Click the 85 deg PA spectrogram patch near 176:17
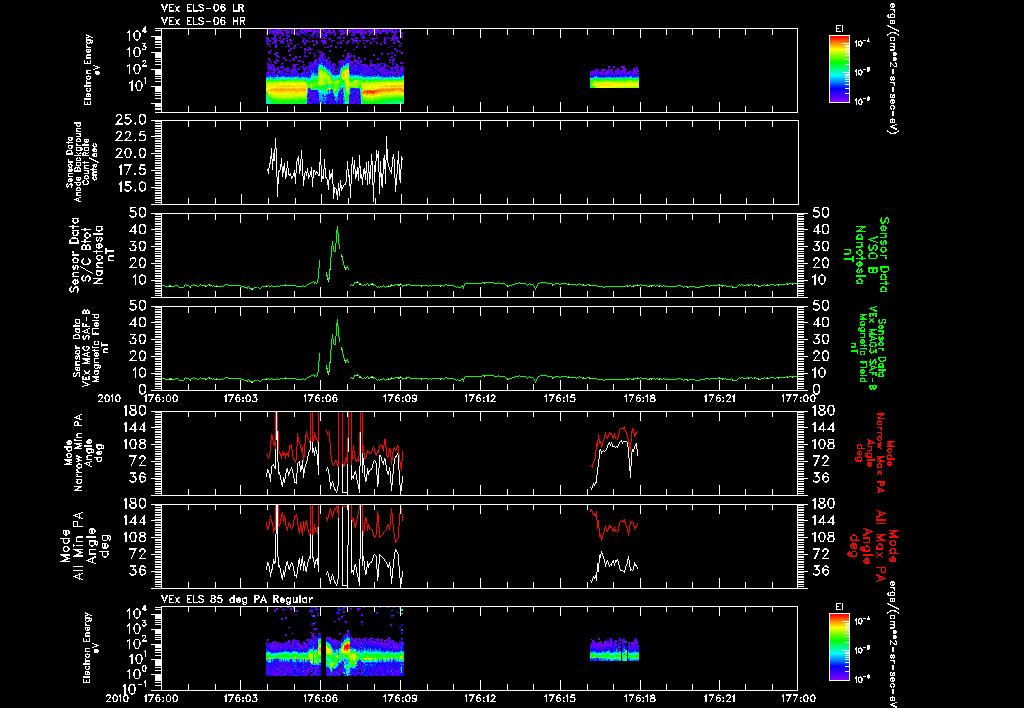 pos(614,649)
